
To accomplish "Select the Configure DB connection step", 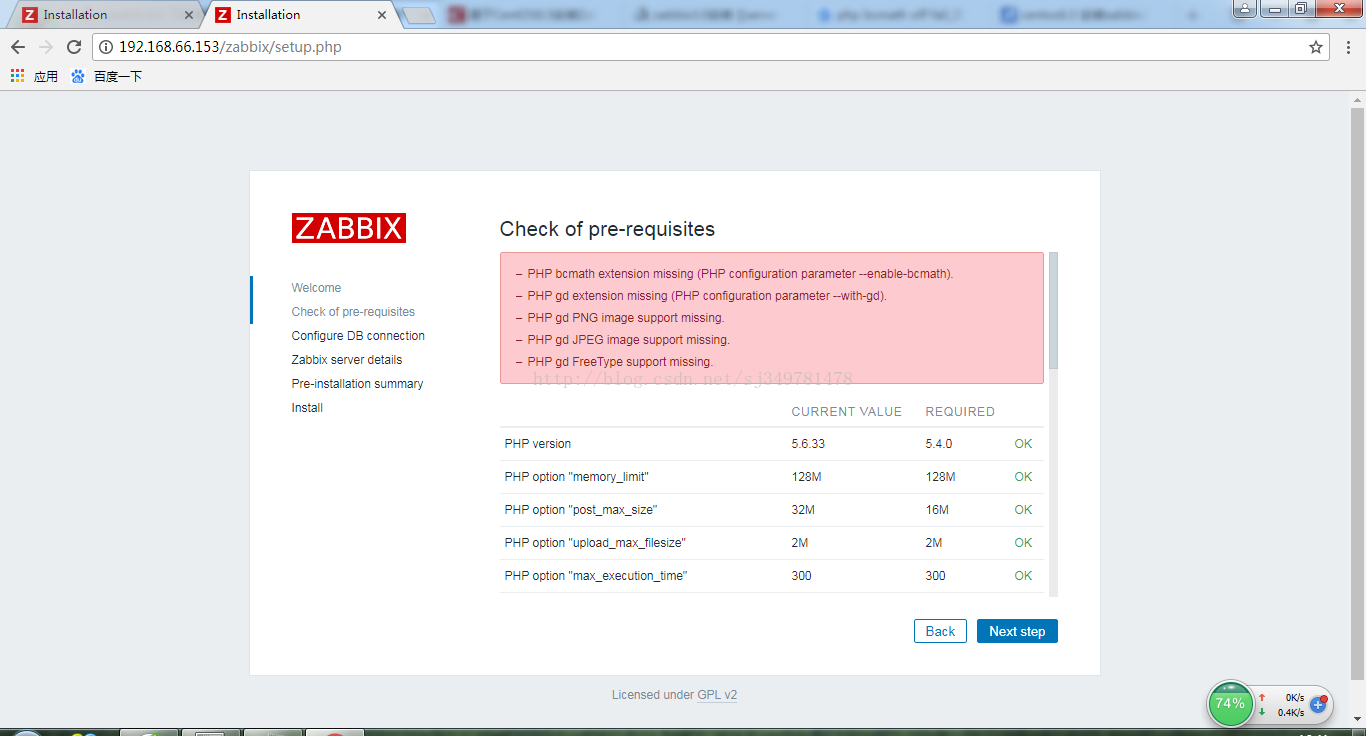I will tap(358, 336).
